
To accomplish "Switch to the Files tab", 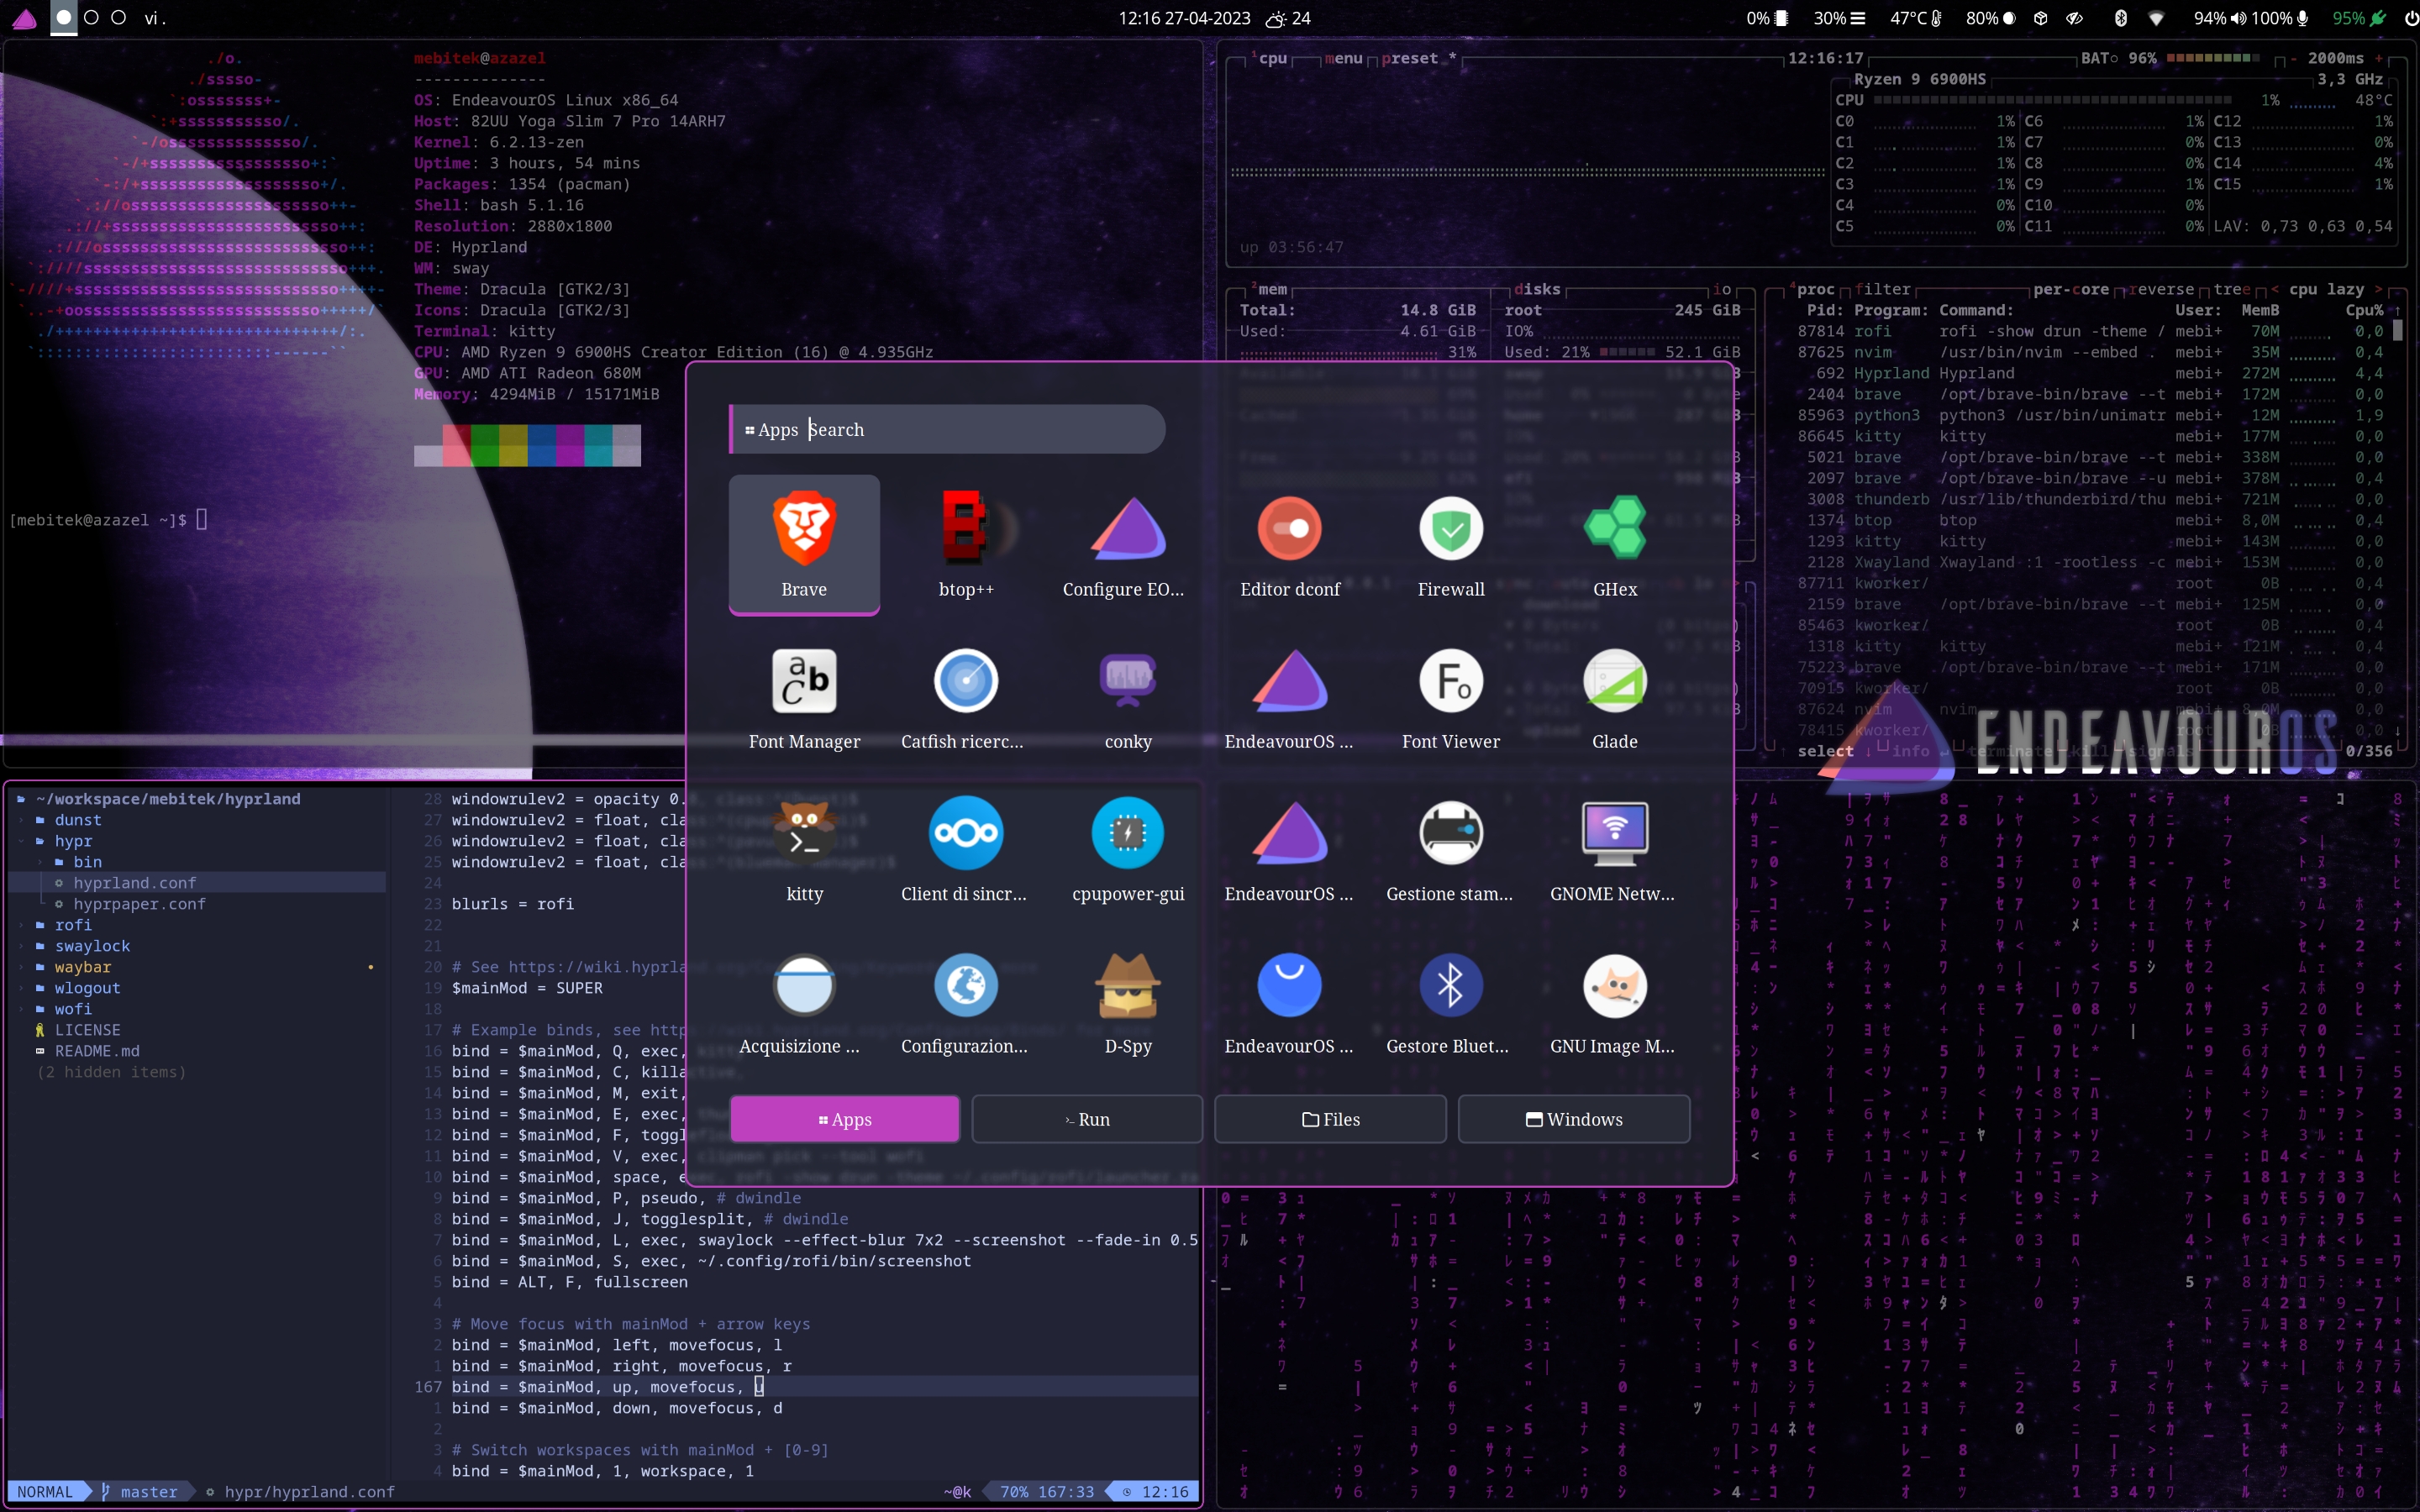I will tap(1330, 1119).
